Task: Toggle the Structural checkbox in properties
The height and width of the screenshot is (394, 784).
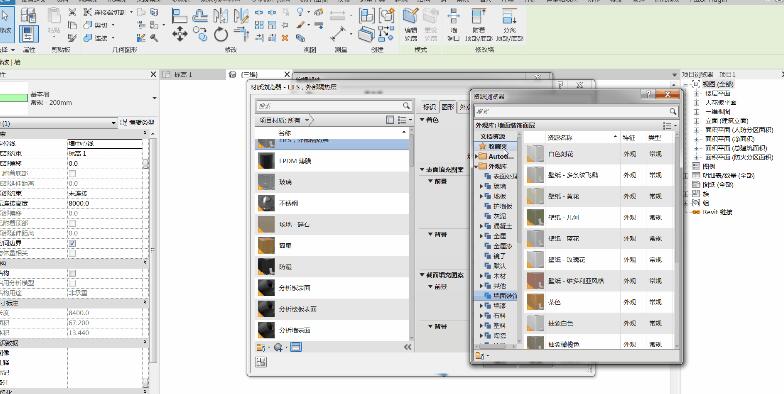Action: coord(72,274)
